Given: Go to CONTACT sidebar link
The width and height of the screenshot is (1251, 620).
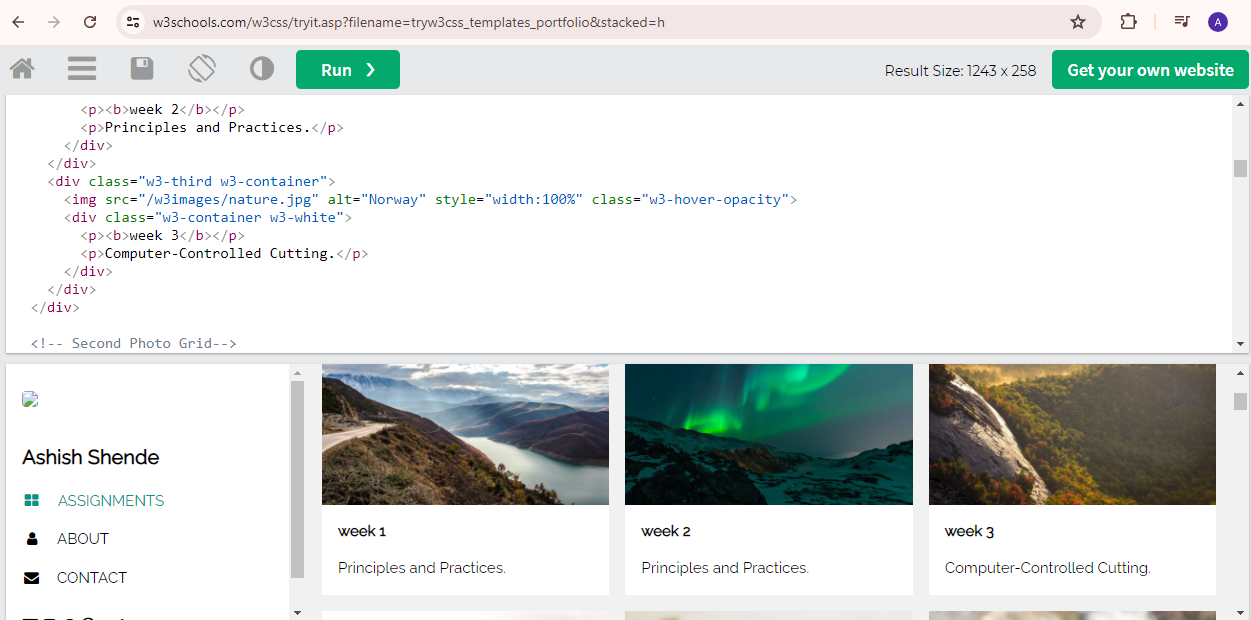Looking at the screenshot, I should tap(92, 578).
